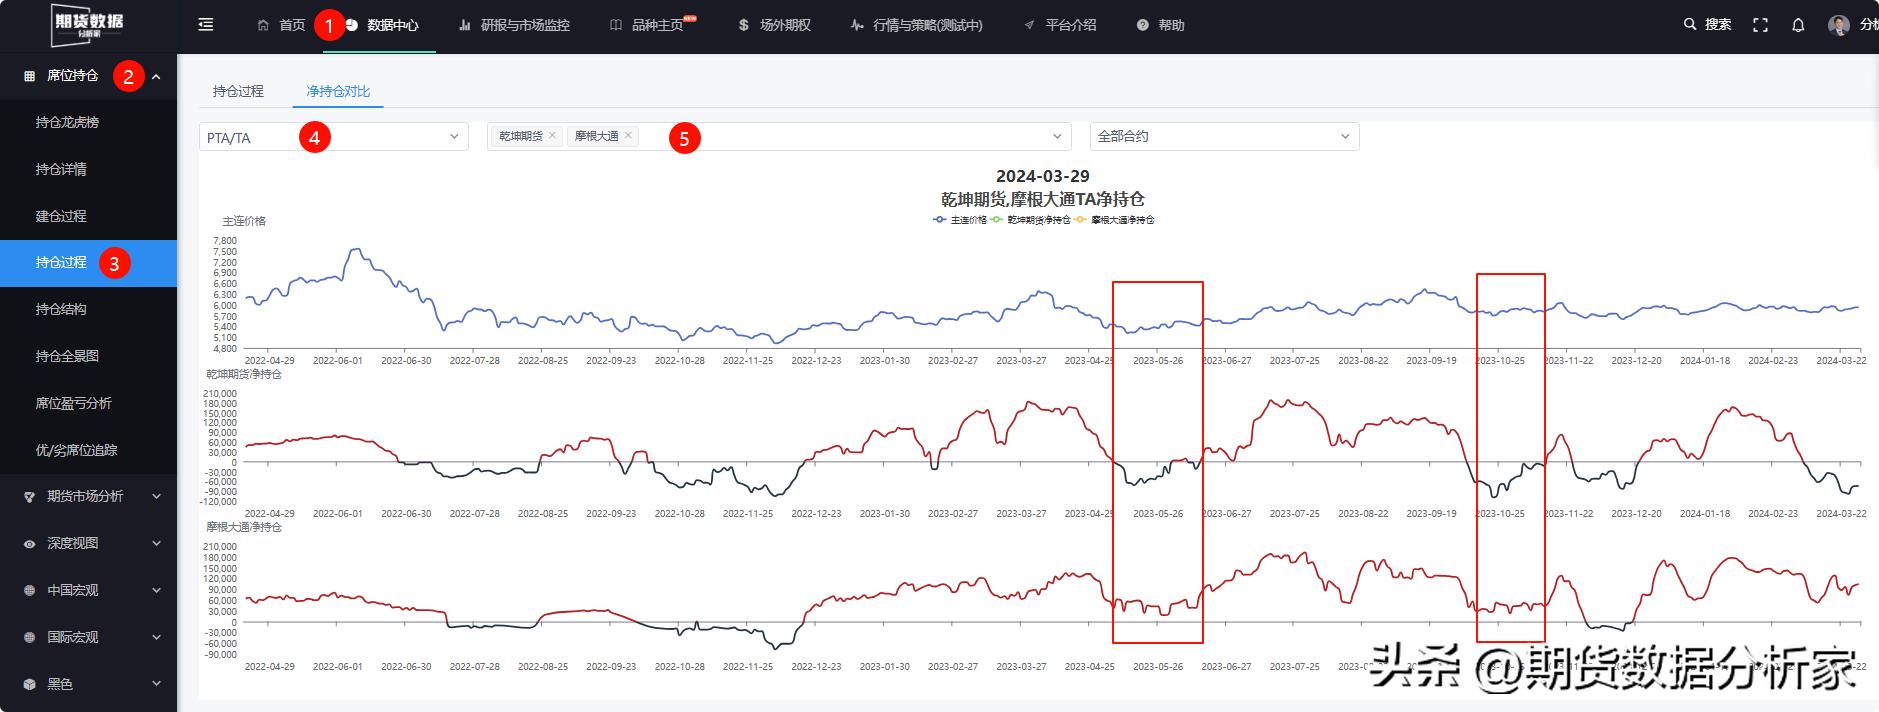Expand the 期货市场分析 section chevron
This screenshot has height=712, width=1879.
click(x=156, y=496)
